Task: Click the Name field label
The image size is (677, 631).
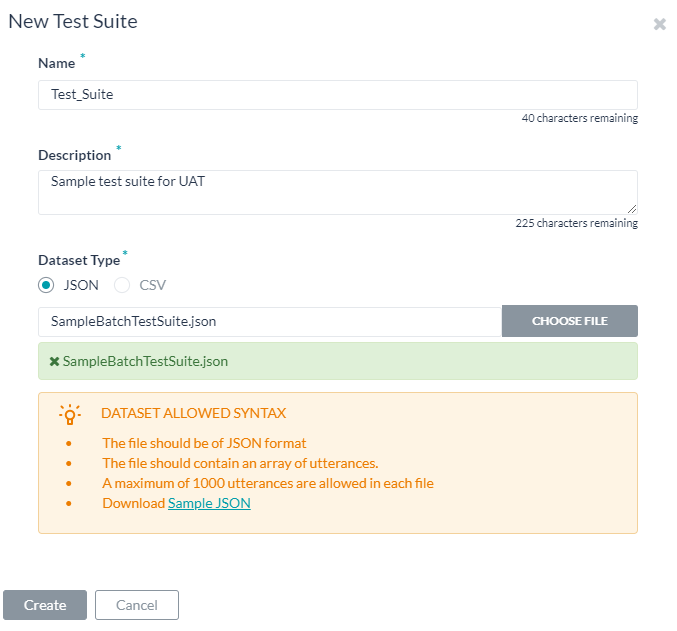Action: pos(57,63)
